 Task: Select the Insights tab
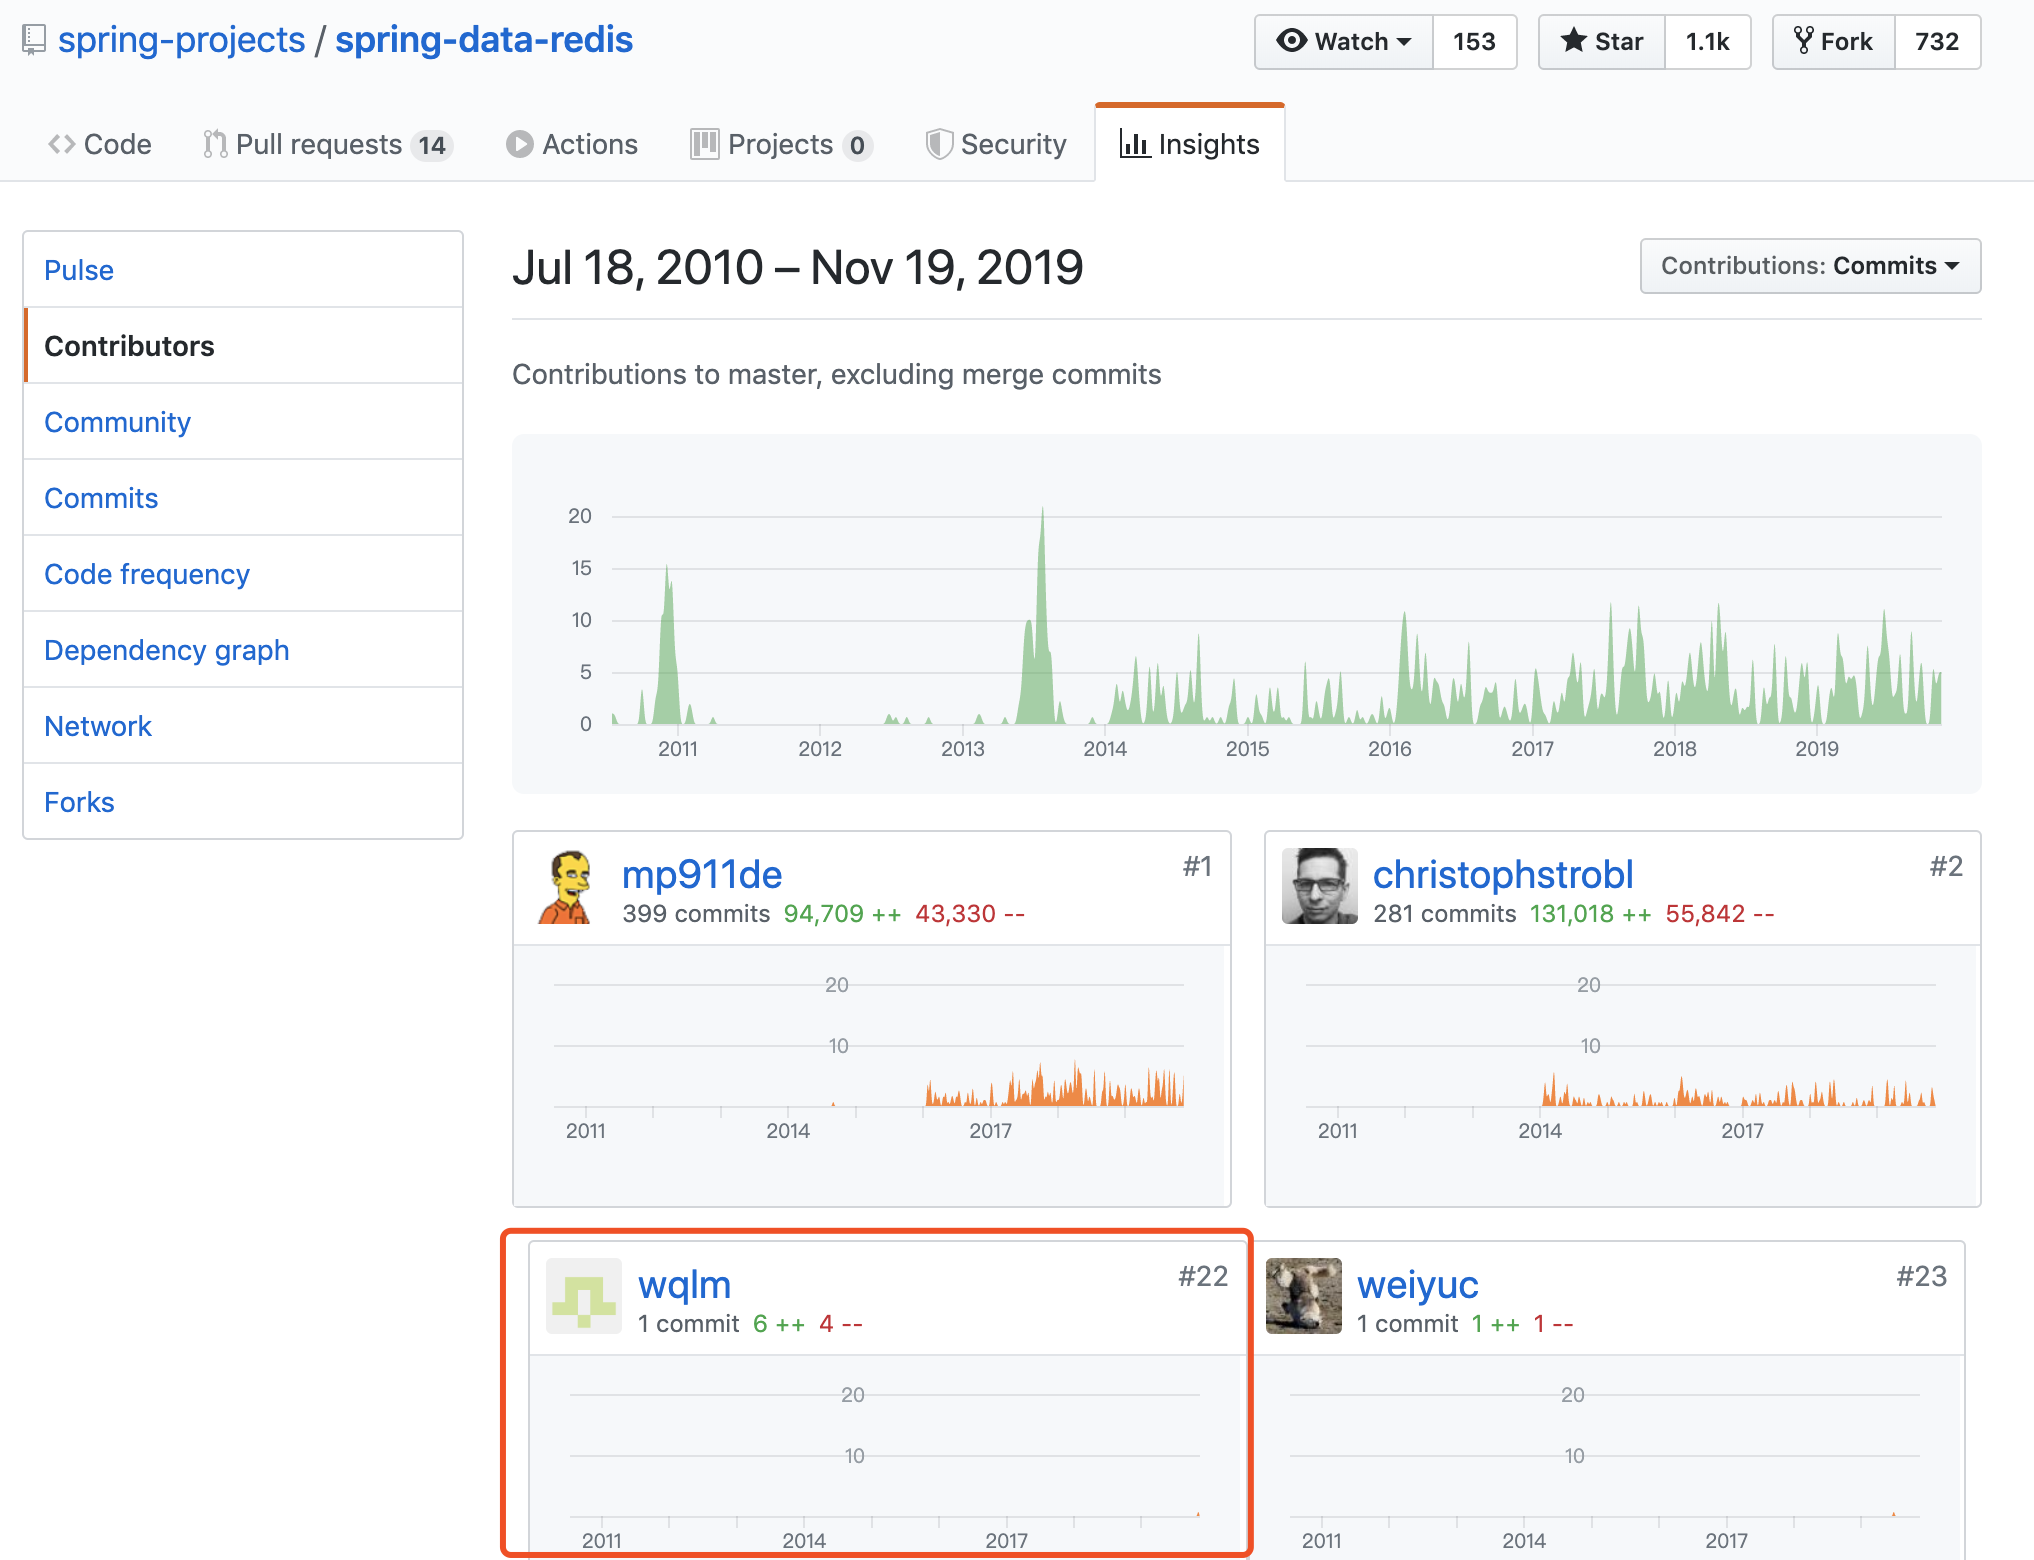[x=1190, y=145]
